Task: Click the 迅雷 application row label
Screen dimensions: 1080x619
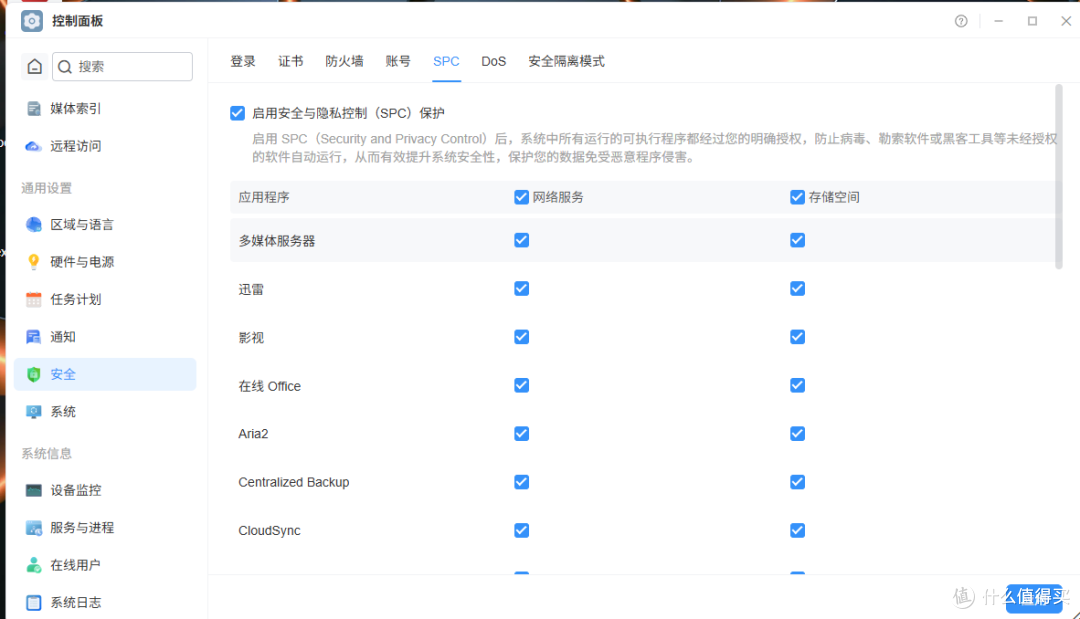Action: click(x=251, y=289)
